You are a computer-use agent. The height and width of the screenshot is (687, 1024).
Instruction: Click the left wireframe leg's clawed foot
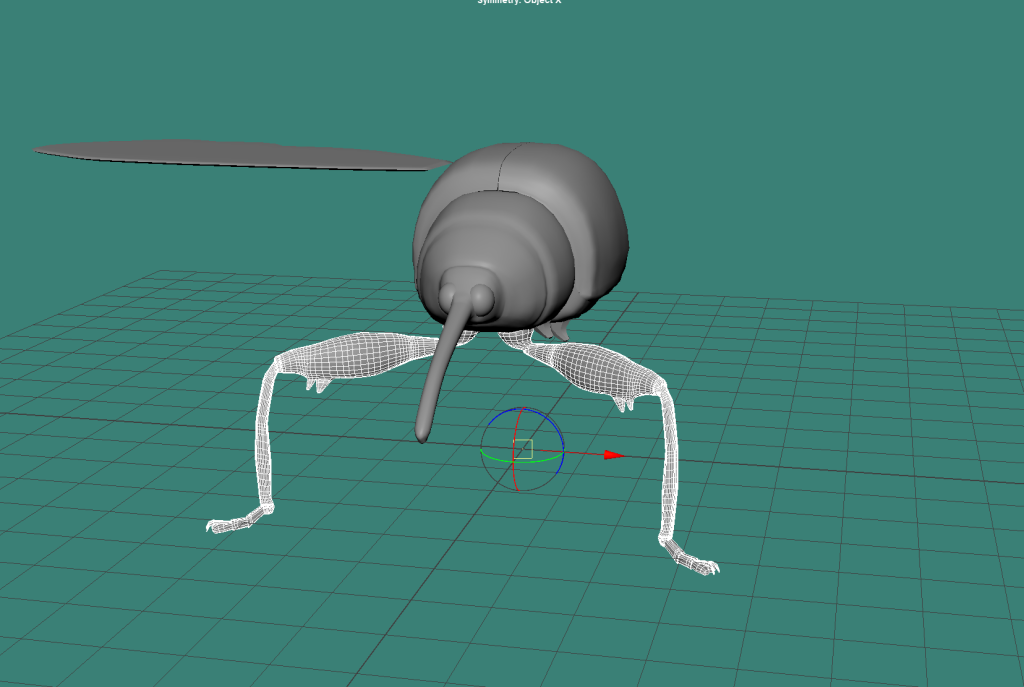[x=232, y=522]
